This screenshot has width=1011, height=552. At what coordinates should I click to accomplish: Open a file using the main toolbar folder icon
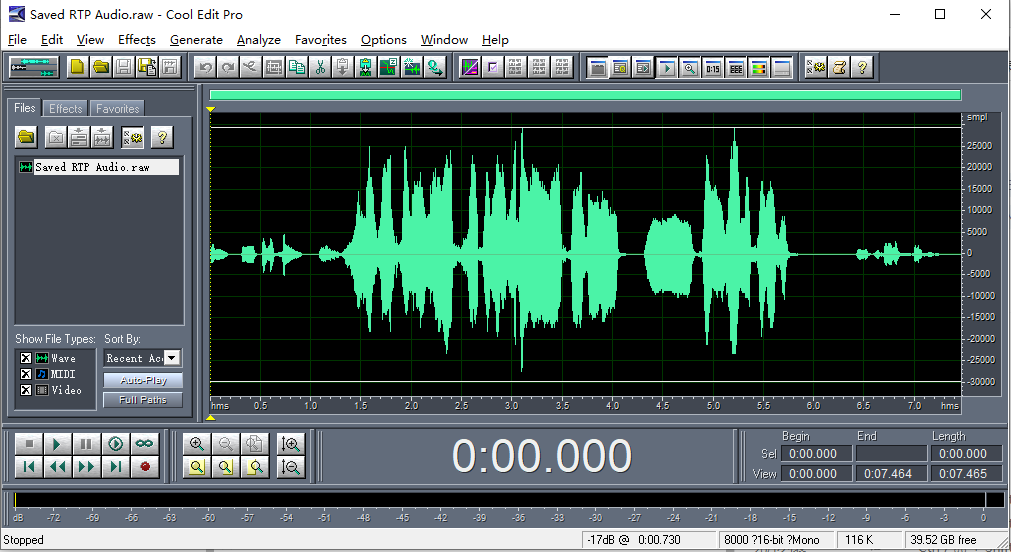[101, 67]
